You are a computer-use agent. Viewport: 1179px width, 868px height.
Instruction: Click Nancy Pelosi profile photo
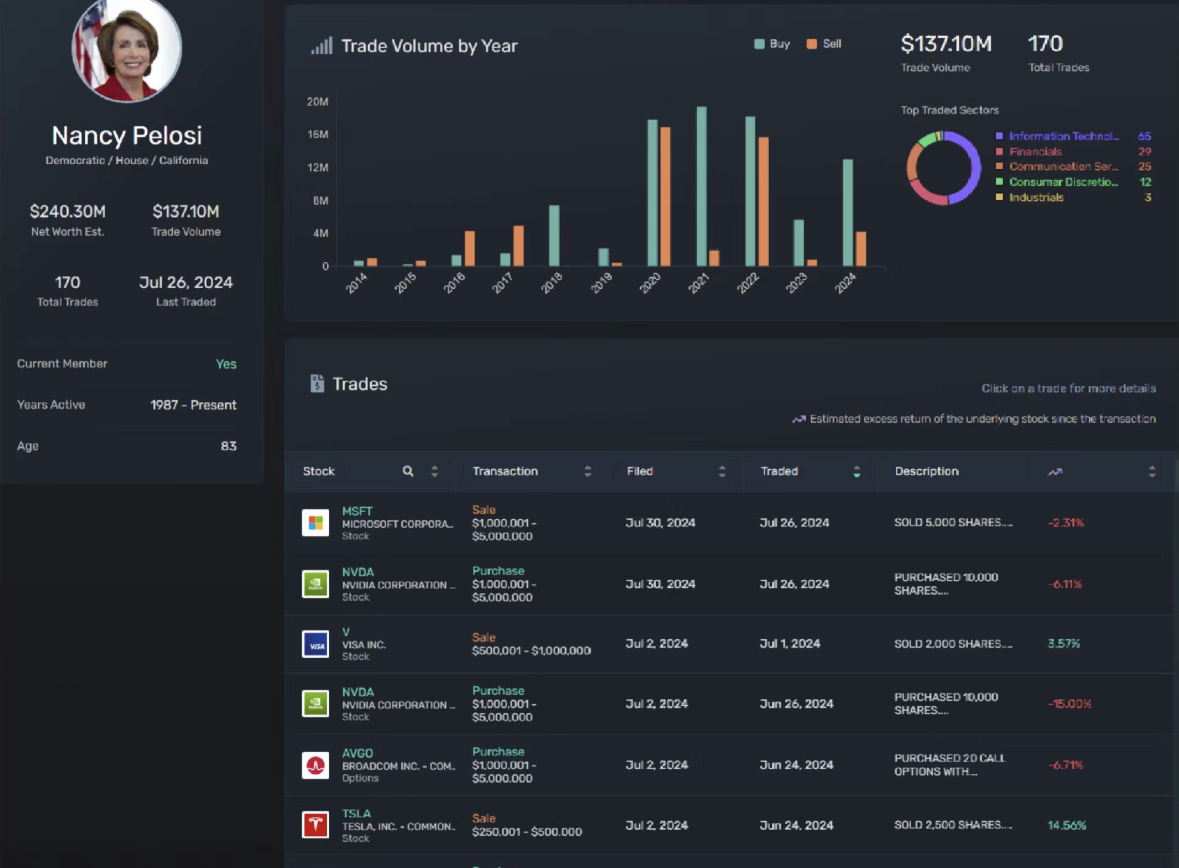click(x=126, y=48)
